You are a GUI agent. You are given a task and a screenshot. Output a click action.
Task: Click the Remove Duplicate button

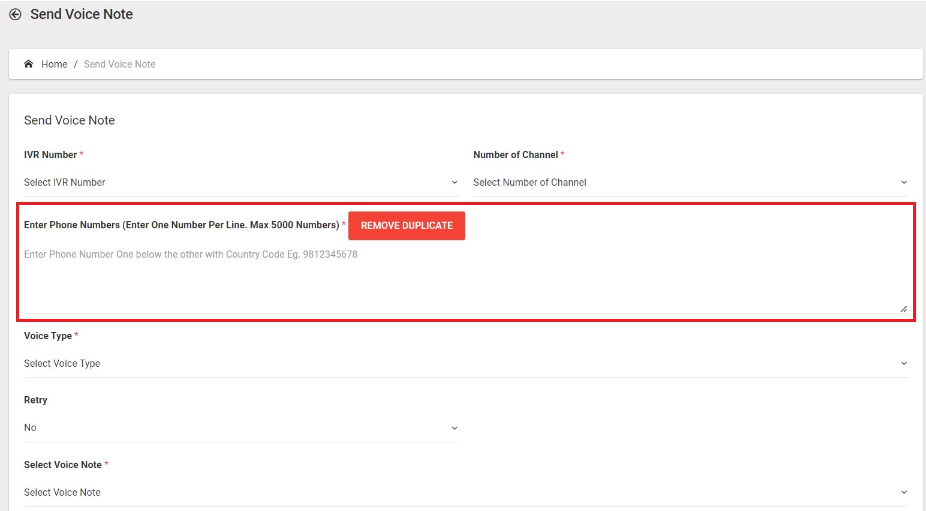click(x=406, y=226)
